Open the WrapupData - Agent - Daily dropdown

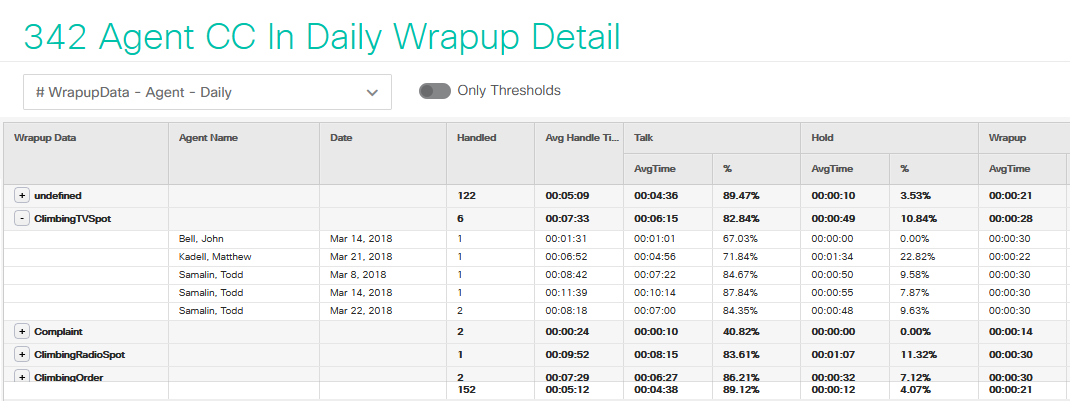[207, 92]
